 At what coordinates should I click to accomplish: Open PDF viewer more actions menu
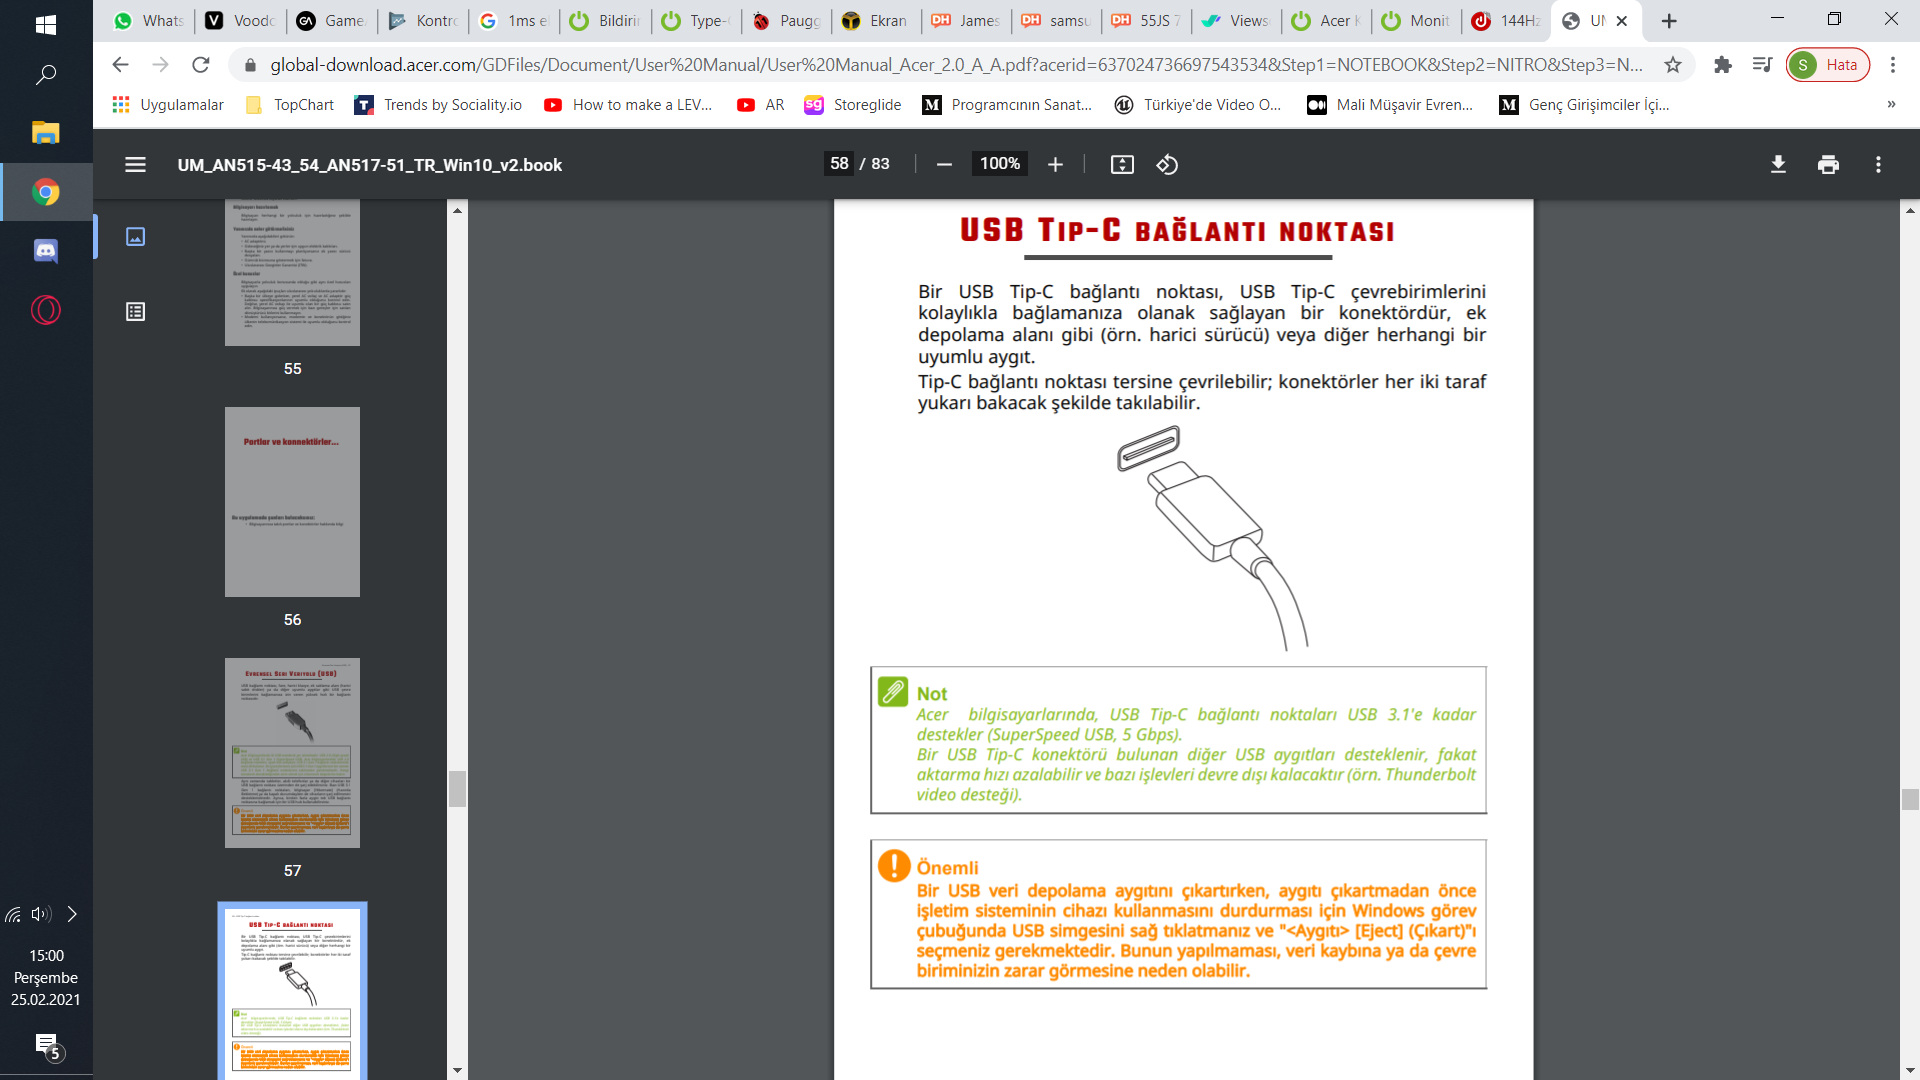click(x=1878, y=165)
